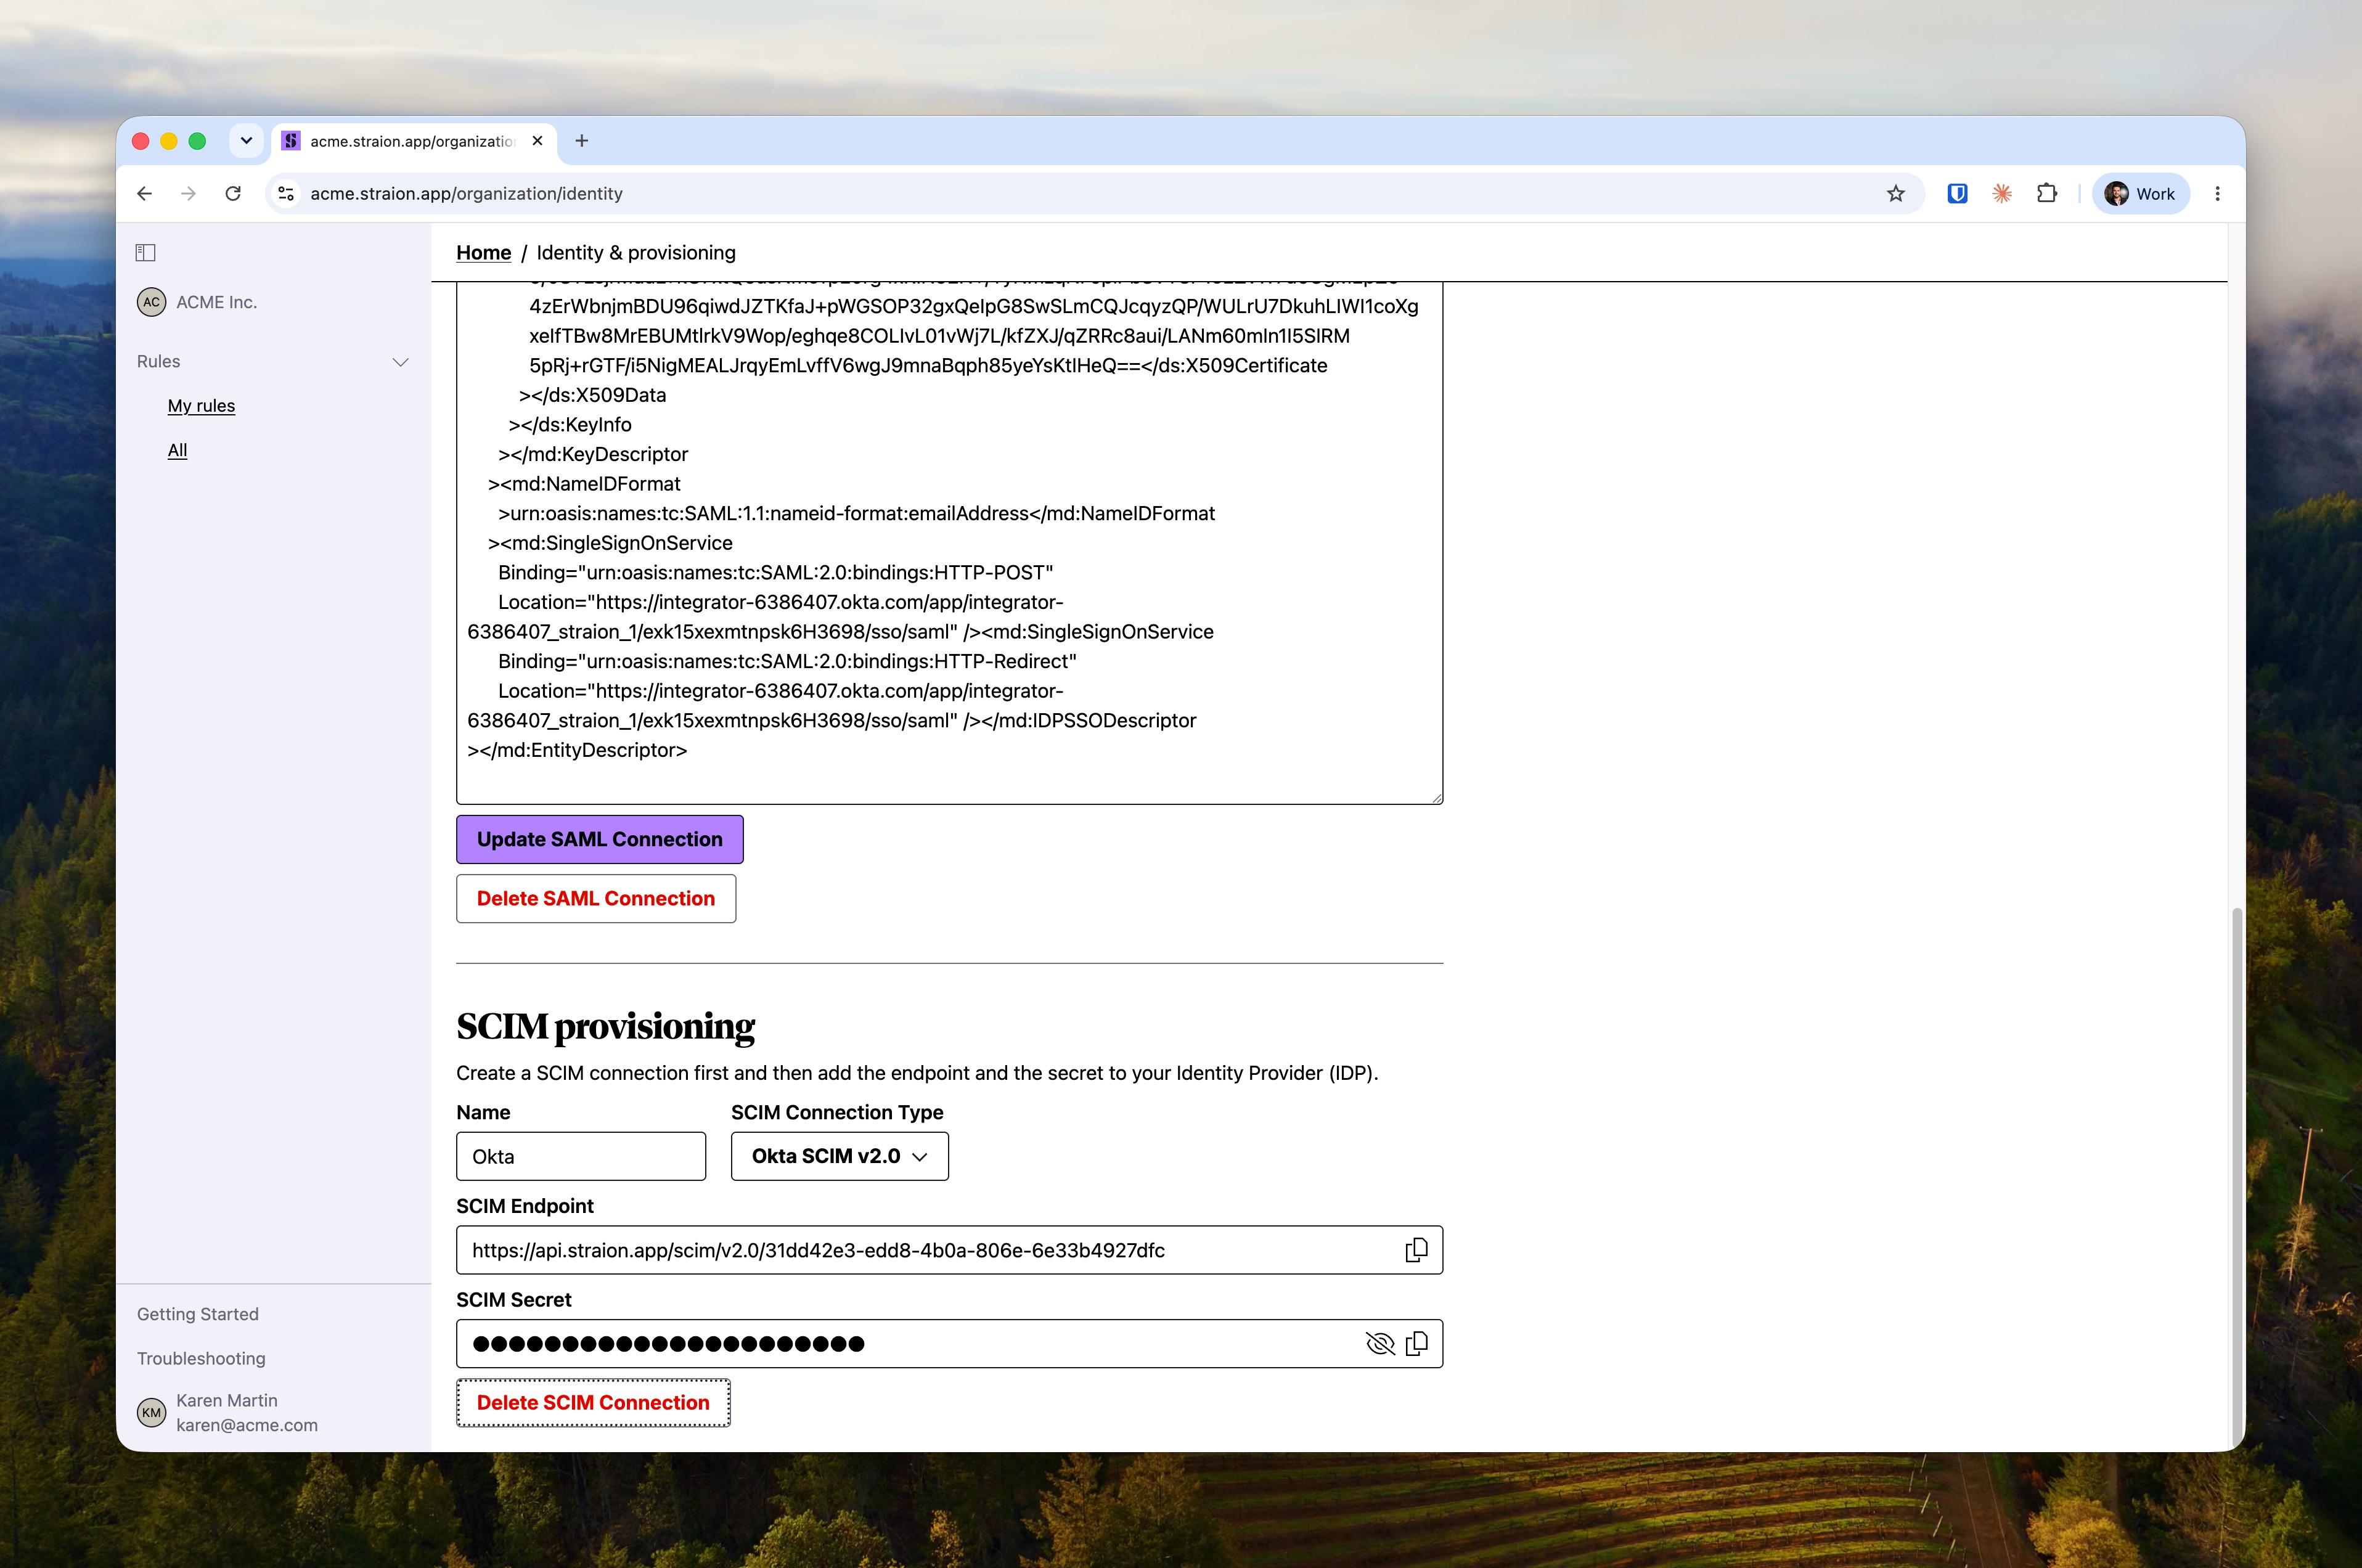Go forward in browser history
The image size is (2362, 1568).
pos(189,194)
